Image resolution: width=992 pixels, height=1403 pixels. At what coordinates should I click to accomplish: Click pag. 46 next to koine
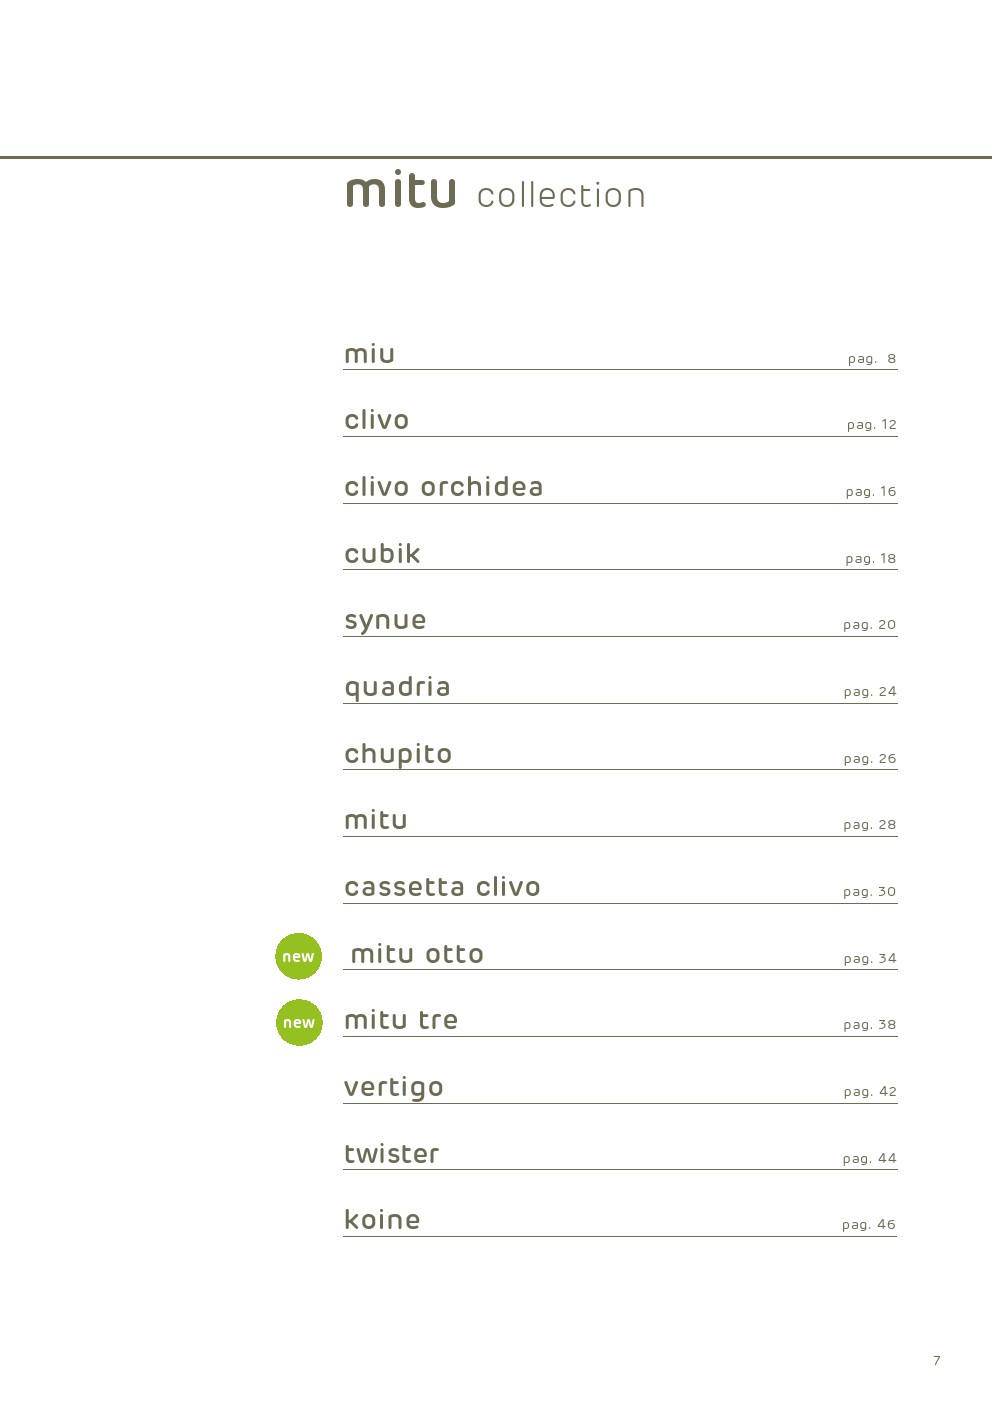point(869,1225)
